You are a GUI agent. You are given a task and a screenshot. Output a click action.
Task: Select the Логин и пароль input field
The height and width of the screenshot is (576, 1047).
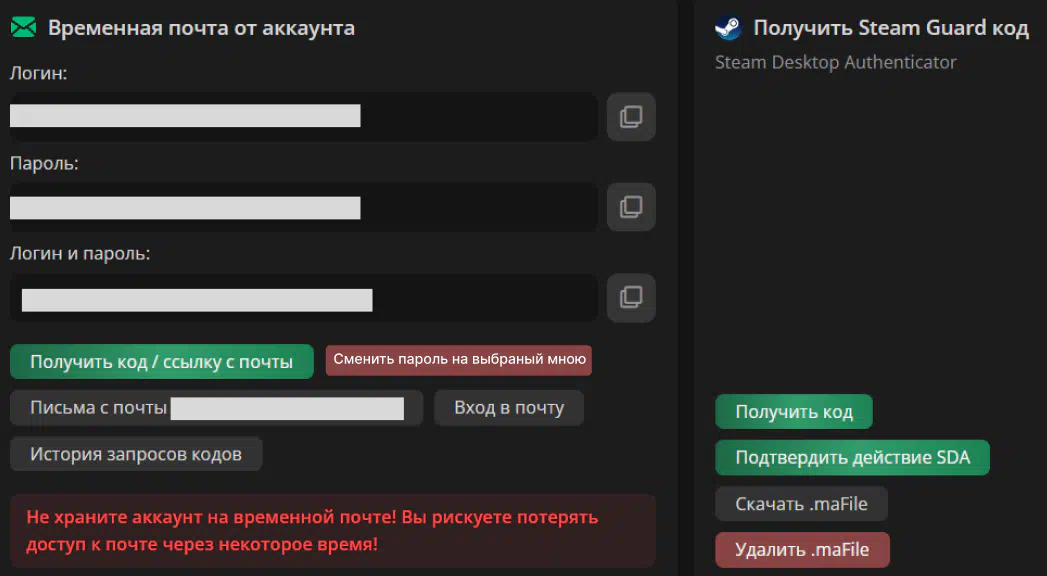(304, 298)
